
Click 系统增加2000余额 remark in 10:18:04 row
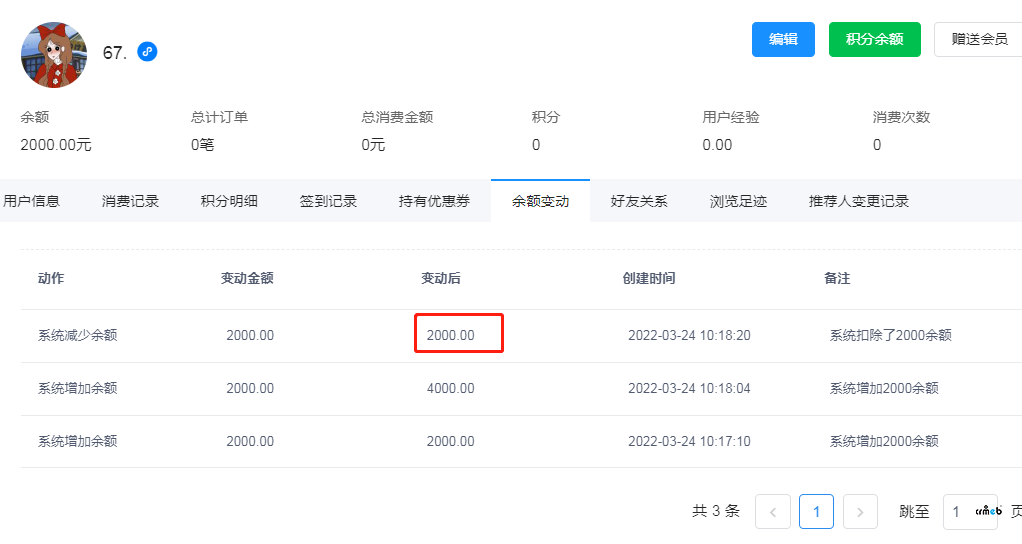pos(884,388)
